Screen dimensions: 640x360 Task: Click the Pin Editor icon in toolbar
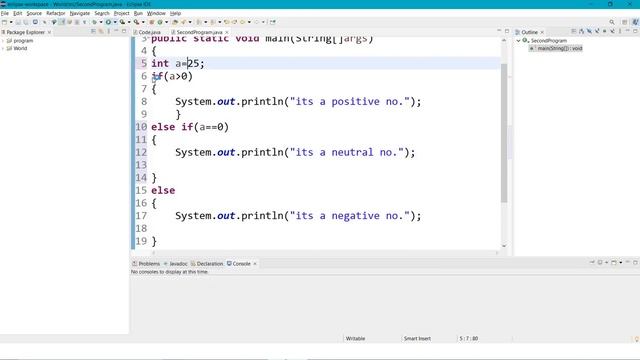click(x=272, y=22)
